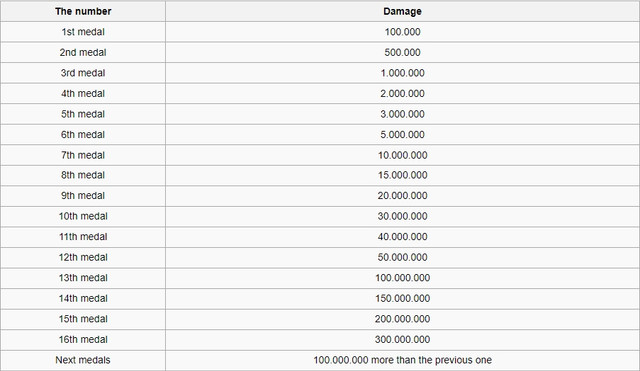Screen dimensions: 640x371
Task: Click the damage value 150.000.000
Action: 402,298
